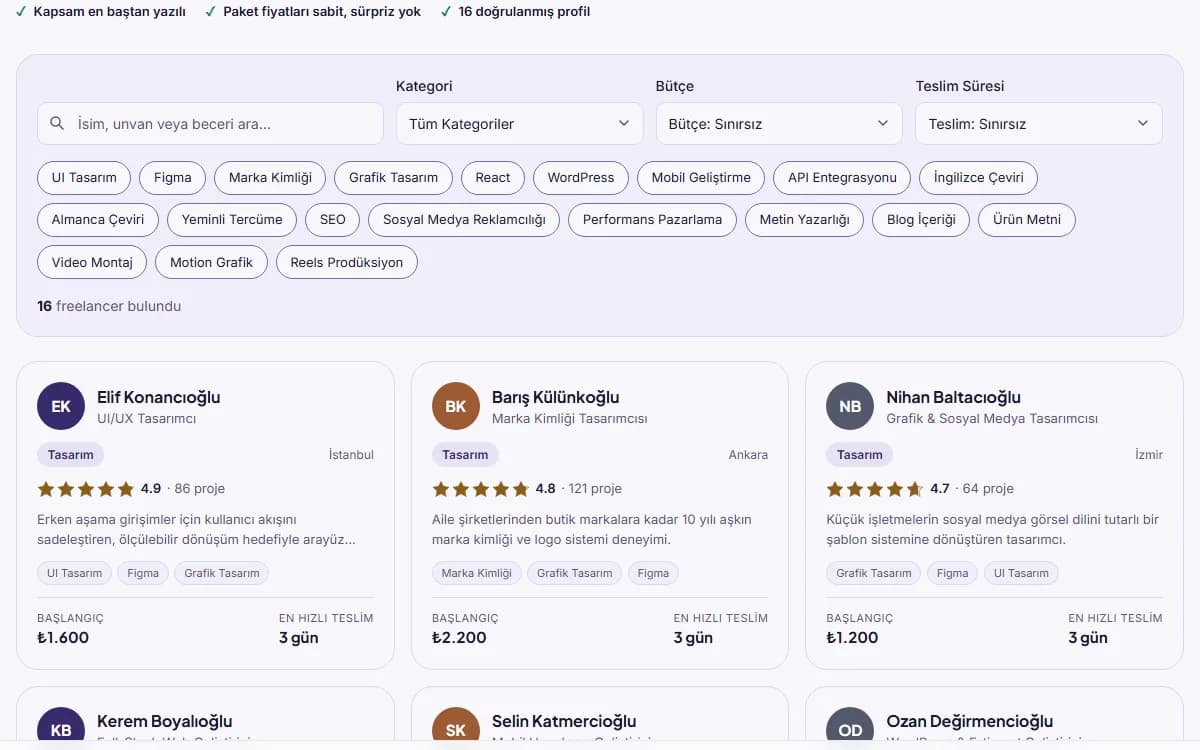The height and width of the screenshot is (750, 1200).
Task: Click the search magnifier icon
Action: point(57,124)
